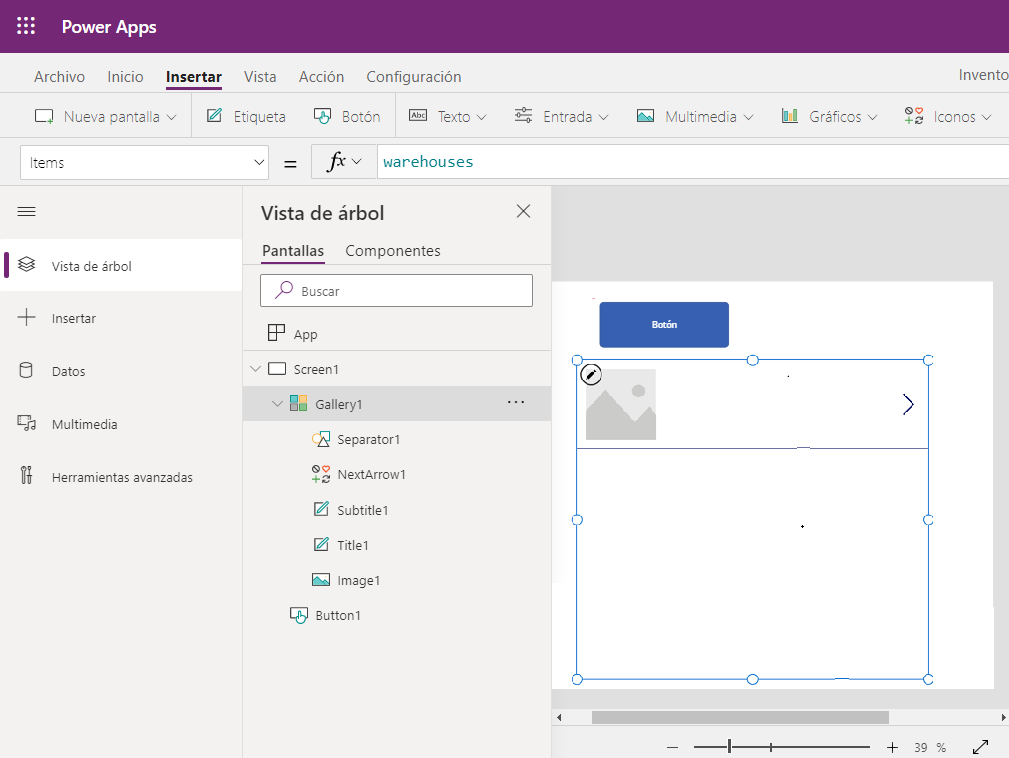
Task: Click the blue Botón on the canvas
Action: [x=664, y=324]
